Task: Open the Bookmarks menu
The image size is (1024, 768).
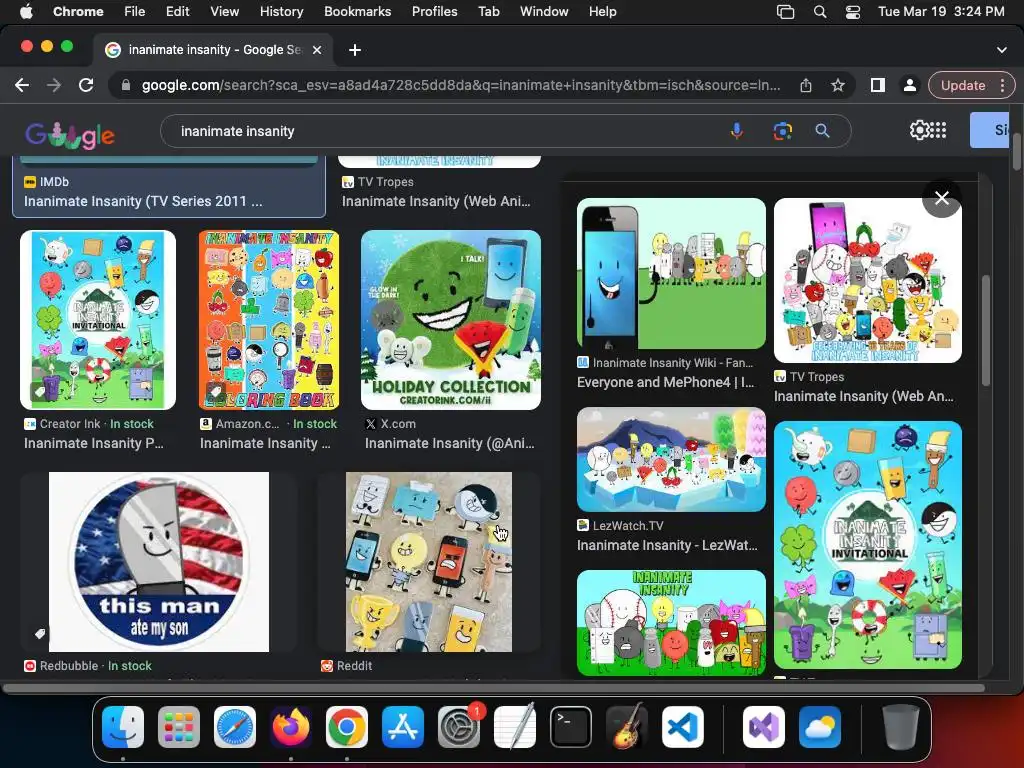Action: 357,11
